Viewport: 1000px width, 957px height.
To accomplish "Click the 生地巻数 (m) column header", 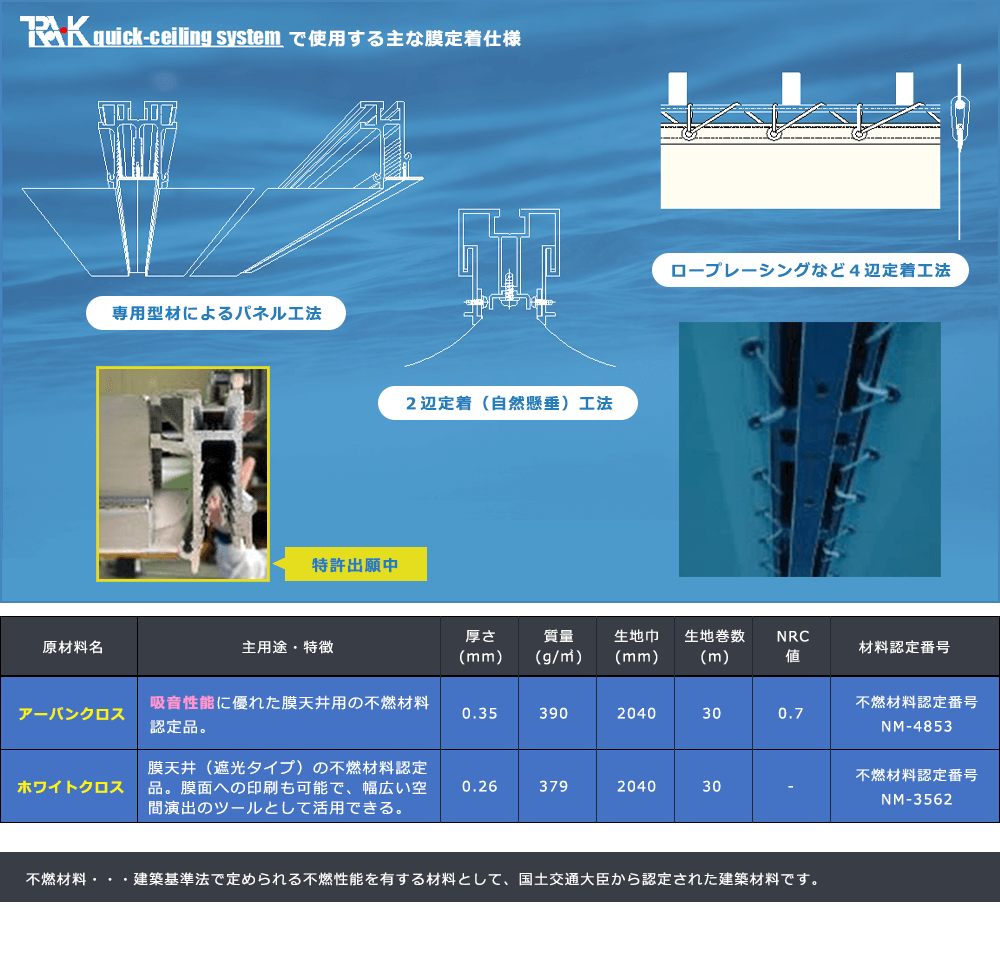I will tap(714, 647).
